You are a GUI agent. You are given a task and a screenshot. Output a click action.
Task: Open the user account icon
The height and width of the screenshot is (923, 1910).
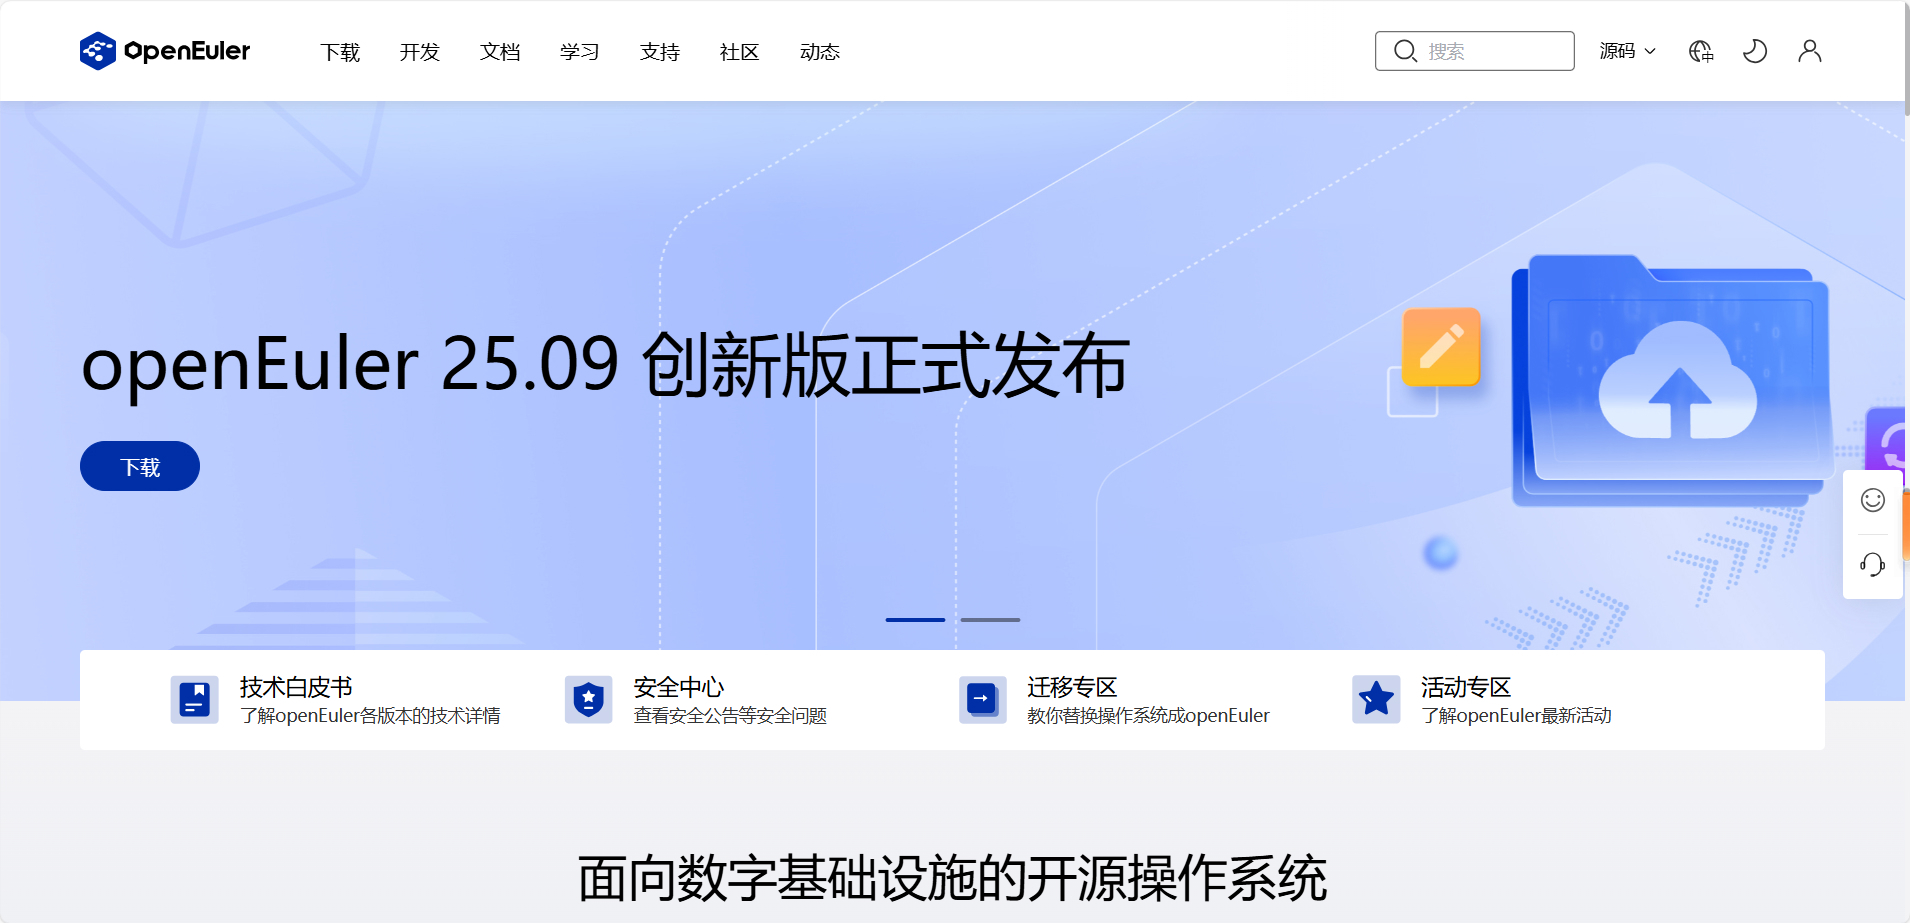coord(1809,50)
